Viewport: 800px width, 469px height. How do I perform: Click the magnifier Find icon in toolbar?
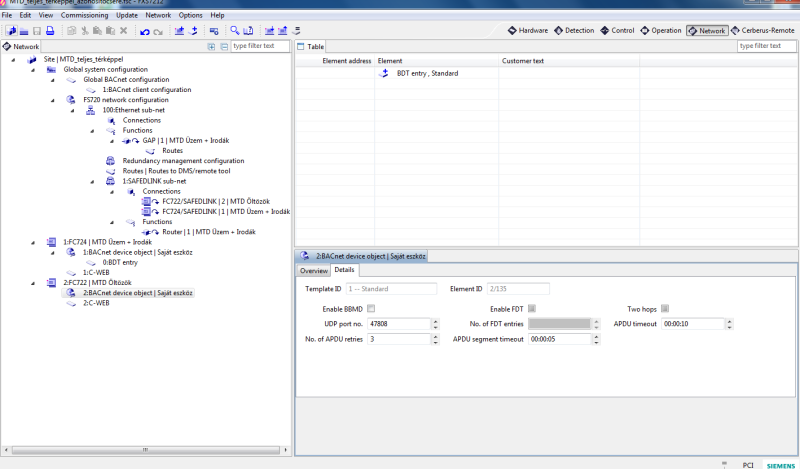pyautogui.click(x=234, y=31)
